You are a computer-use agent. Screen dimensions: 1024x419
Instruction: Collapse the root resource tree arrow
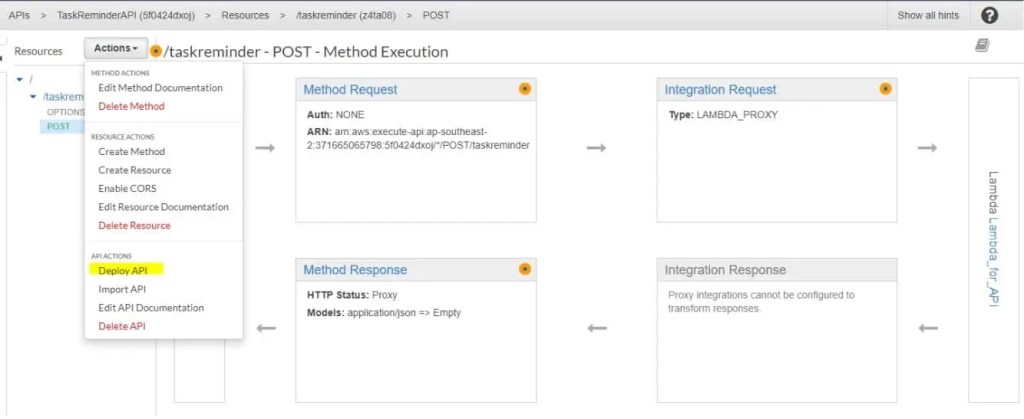coord(22,79)
